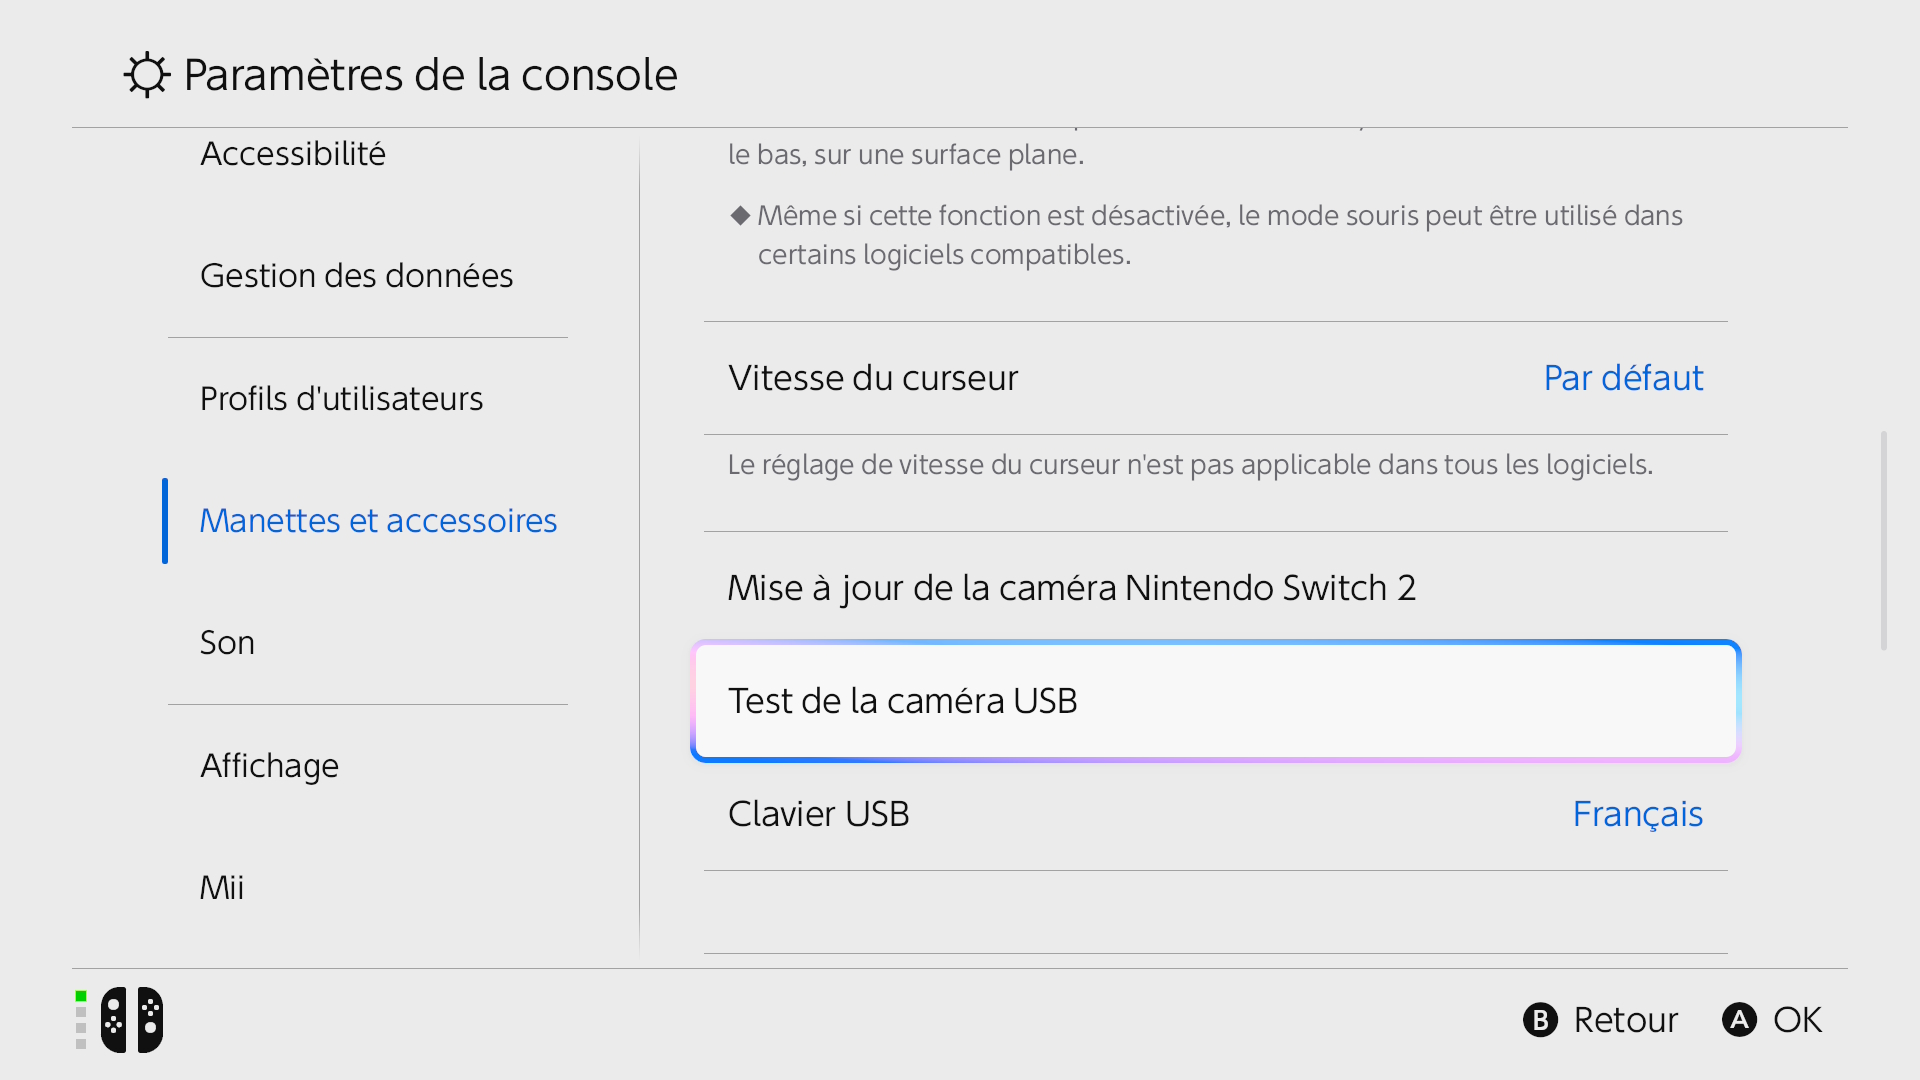Click the vertical scrollbar on right
This screenshot has width=1920, height=1080.
coord(1884,541)
